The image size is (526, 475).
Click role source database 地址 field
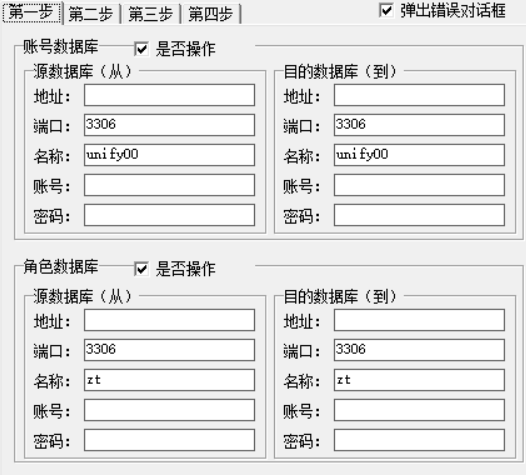169,320
